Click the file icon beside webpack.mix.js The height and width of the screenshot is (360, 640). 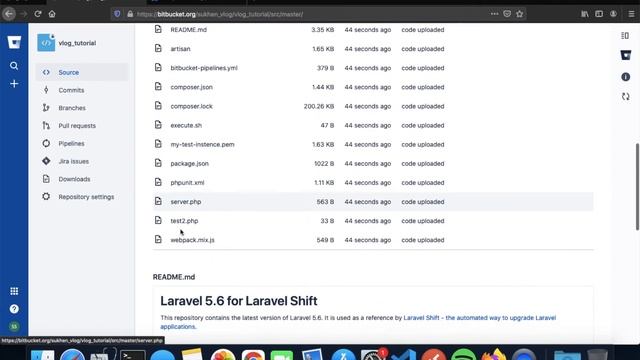coord(158,240)
